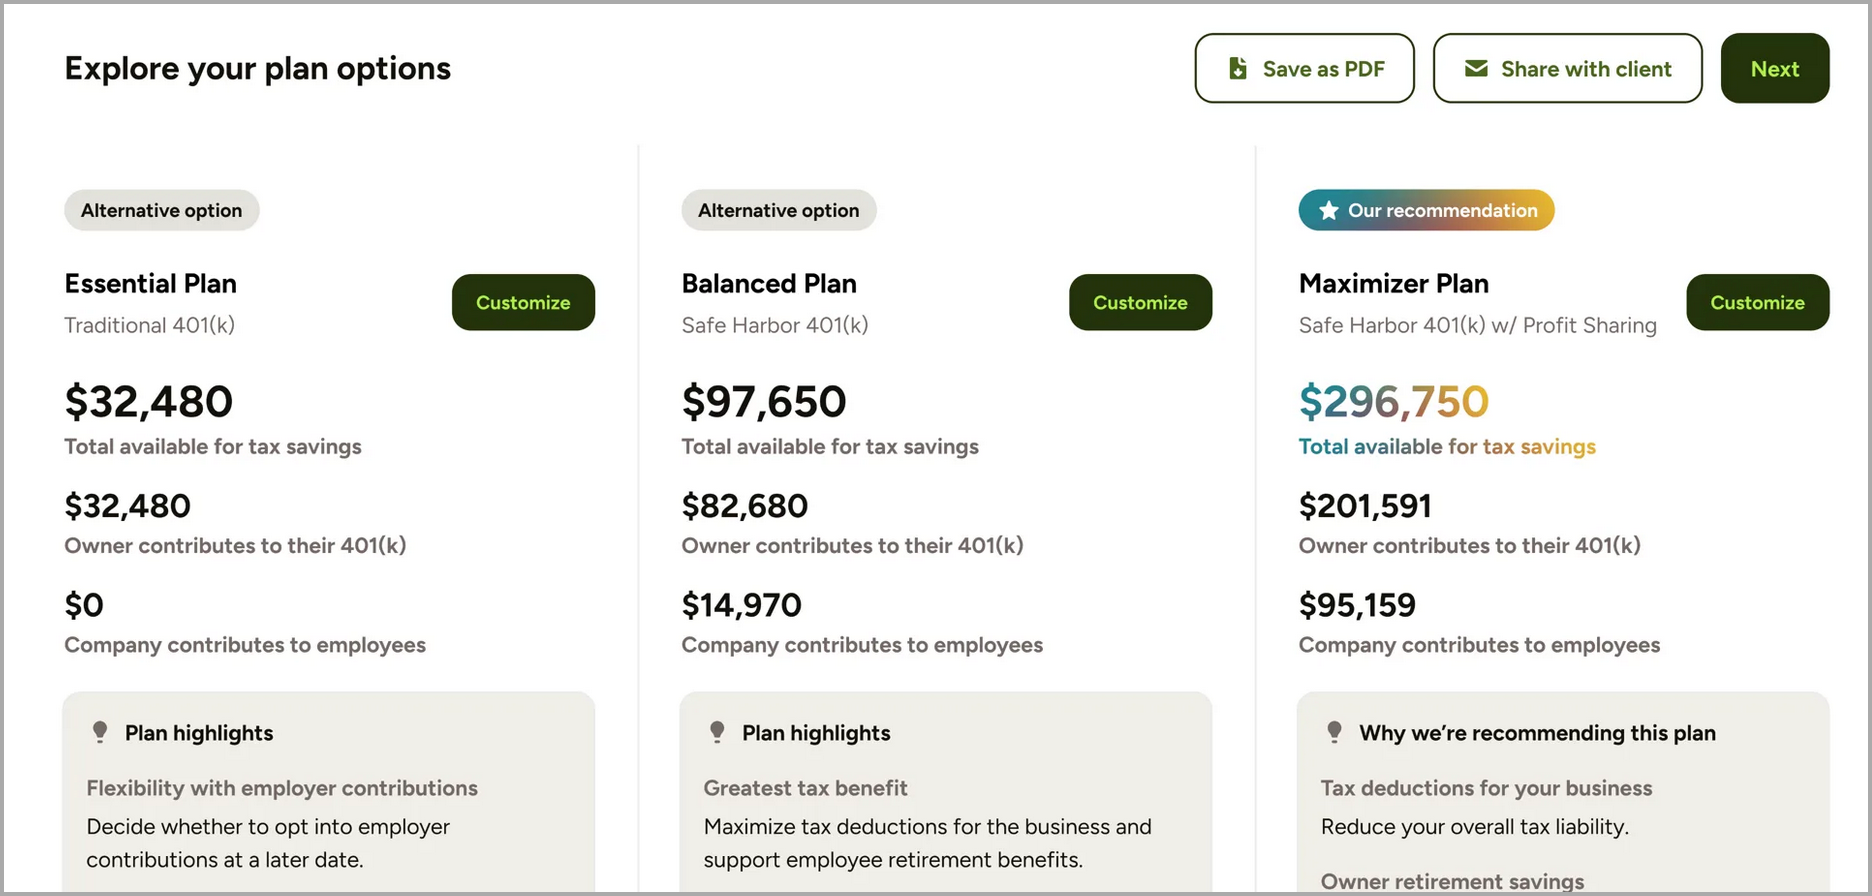The width and height of the screenshot is (1872, 896).
Task: Customize the Essential Plan
Action: 523,302
